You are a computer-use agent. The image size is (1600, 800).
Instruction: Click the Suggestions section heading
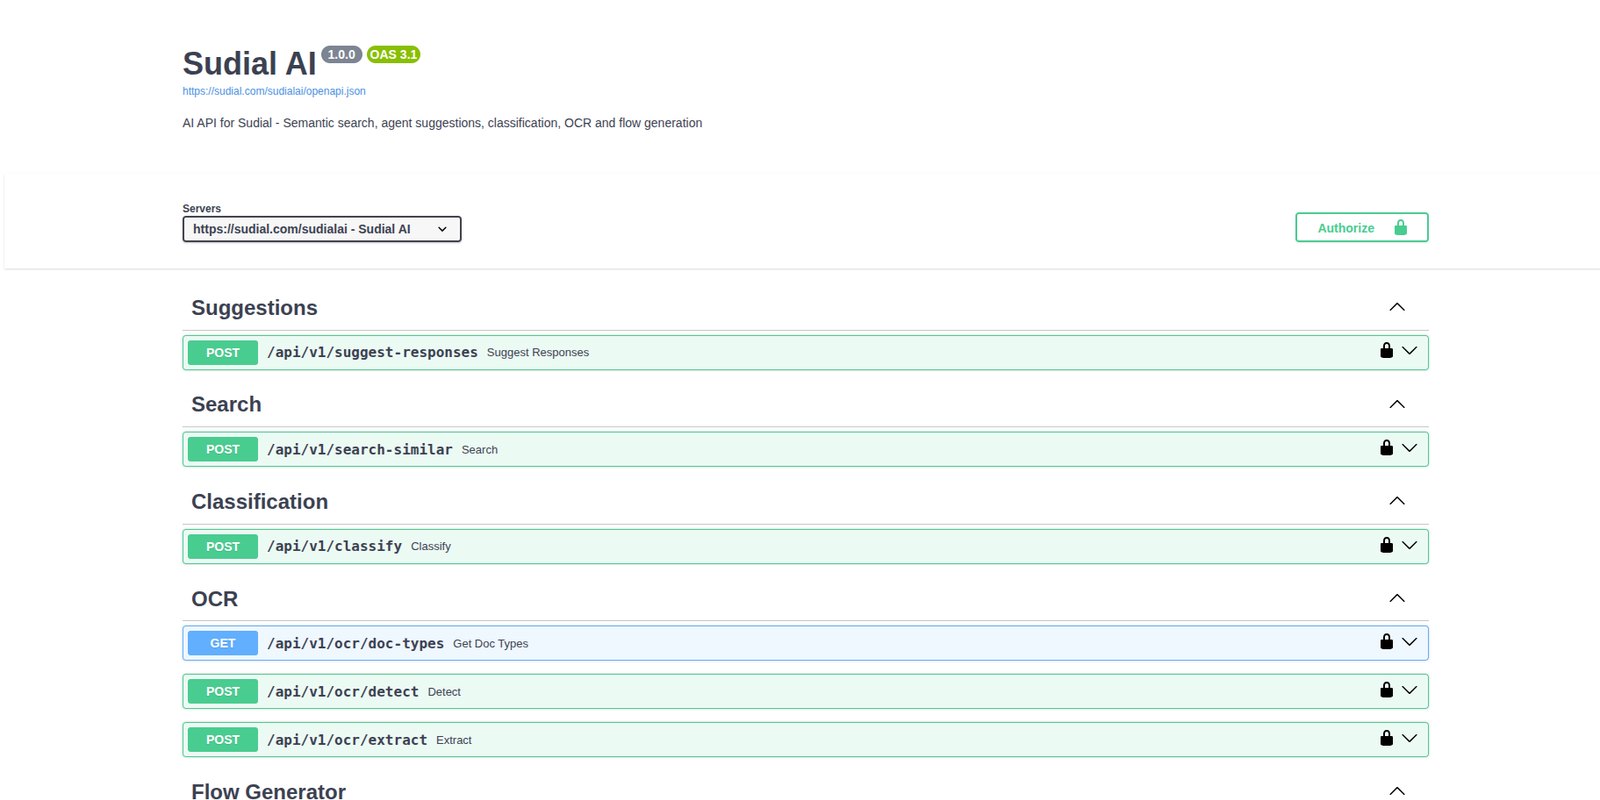pyautogui.click(x=254, y=308)
